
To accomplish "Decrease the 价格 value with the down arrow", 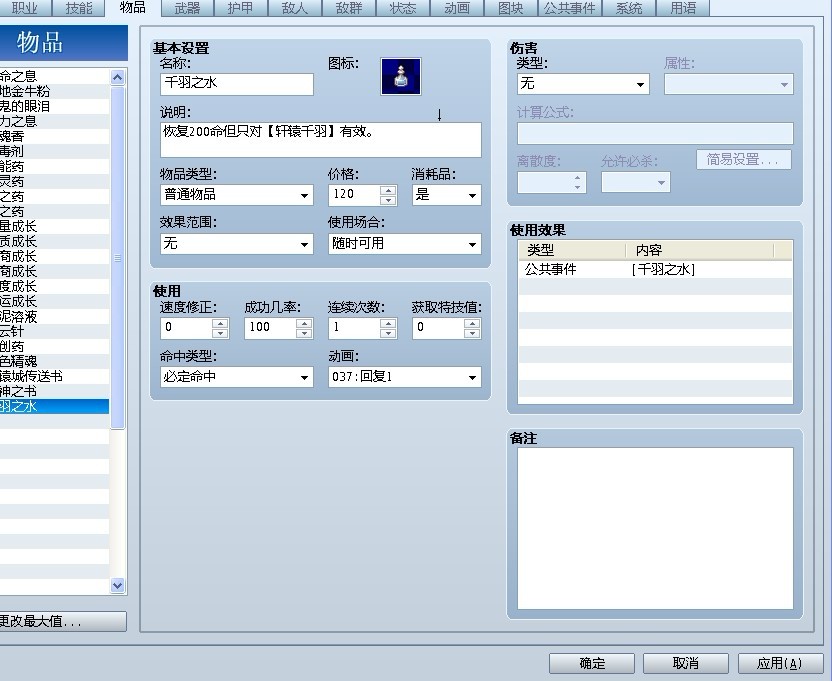I will 388,200.
